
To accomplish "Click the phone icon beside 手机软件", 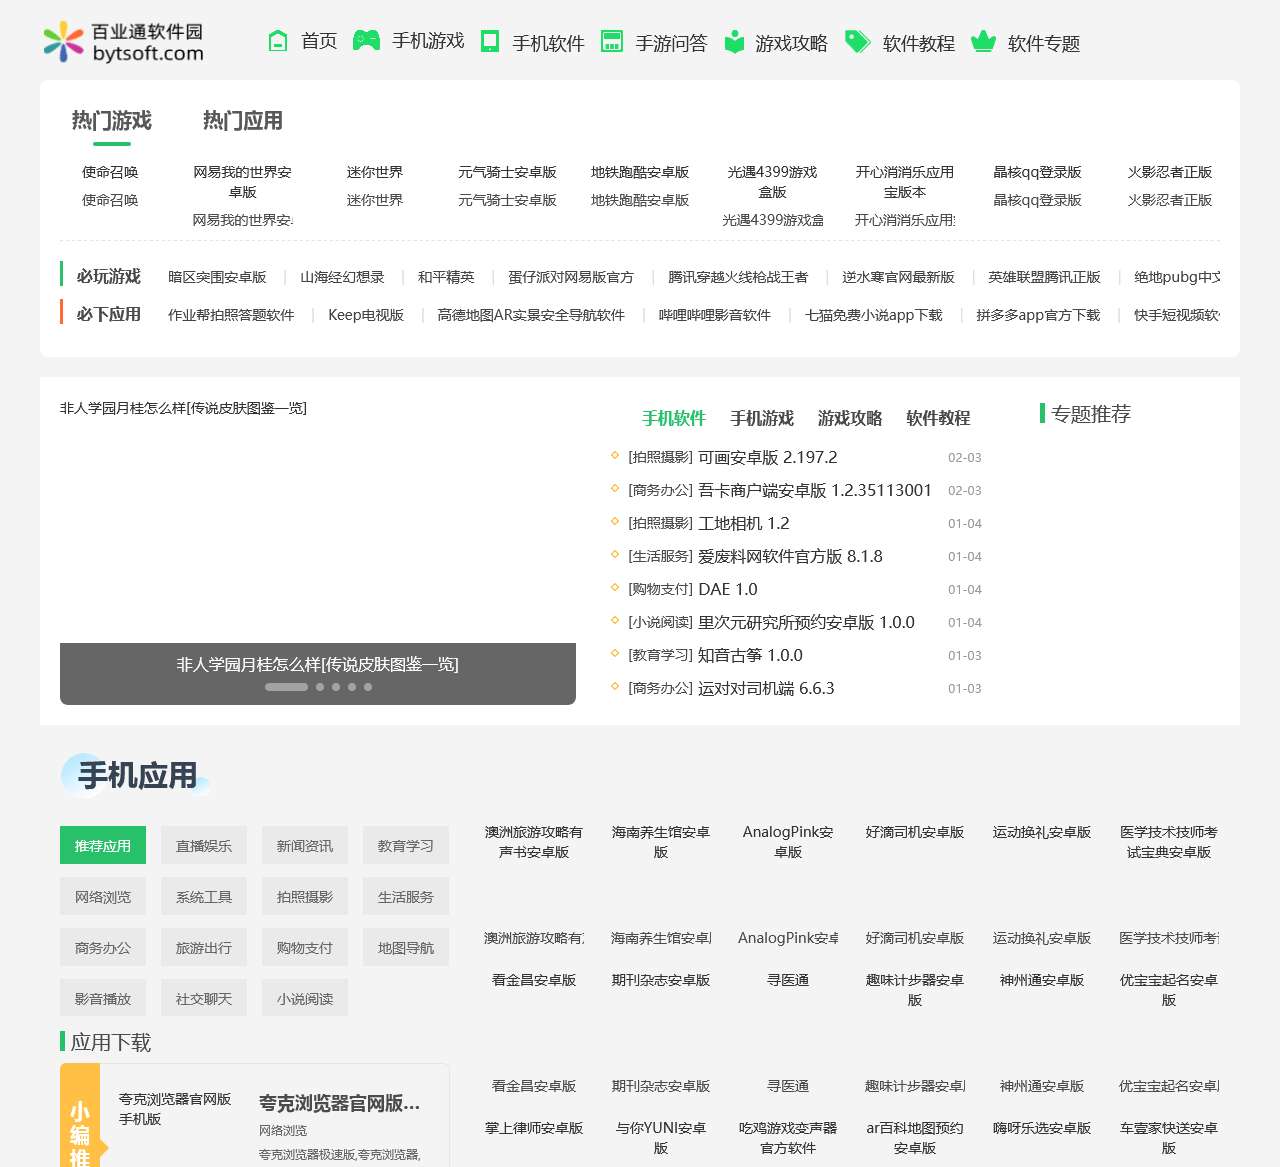I will tap(490, 41).
